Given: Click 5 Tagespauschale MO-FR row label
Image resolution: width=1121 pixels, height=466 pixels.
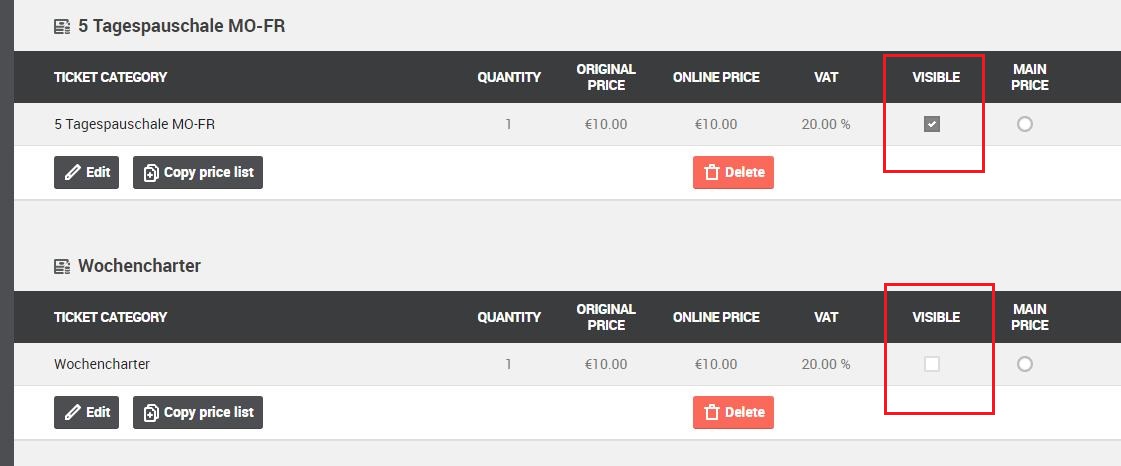Looking at the screenshot, I should point(134,124).
